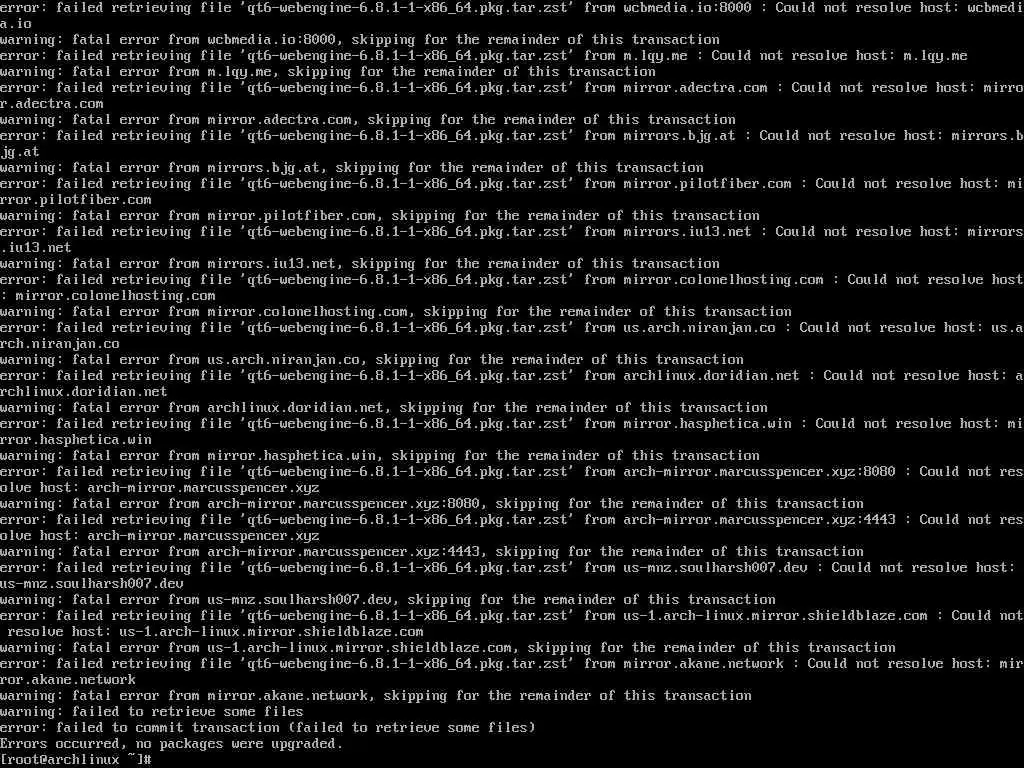This screenshot has height=768, width=1024.
Task: Click the 'warning: failed to retrieve some files' line
Action: coord(152,711)
